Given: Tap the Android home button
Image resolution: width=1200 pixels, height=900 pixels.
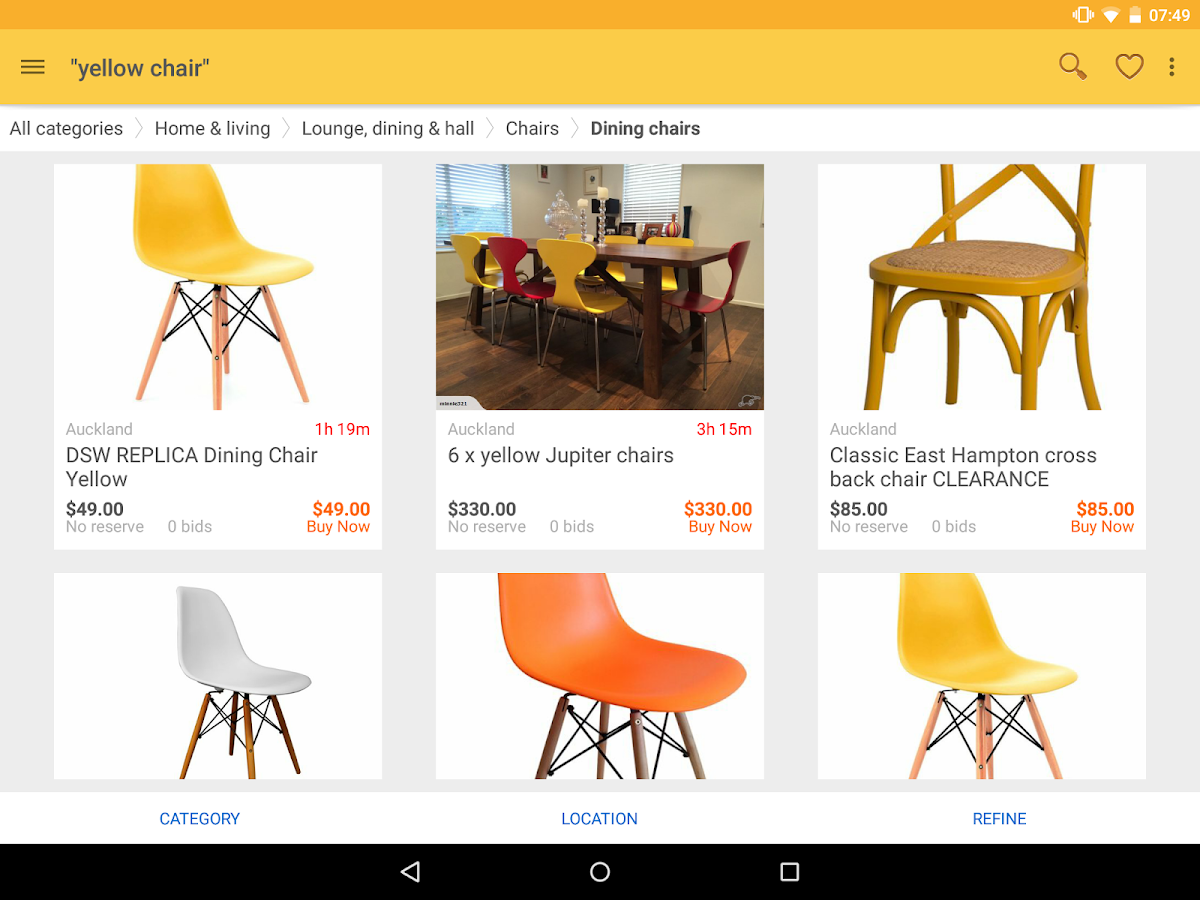Looking at the screenshot, I should (x=600, y=872).
